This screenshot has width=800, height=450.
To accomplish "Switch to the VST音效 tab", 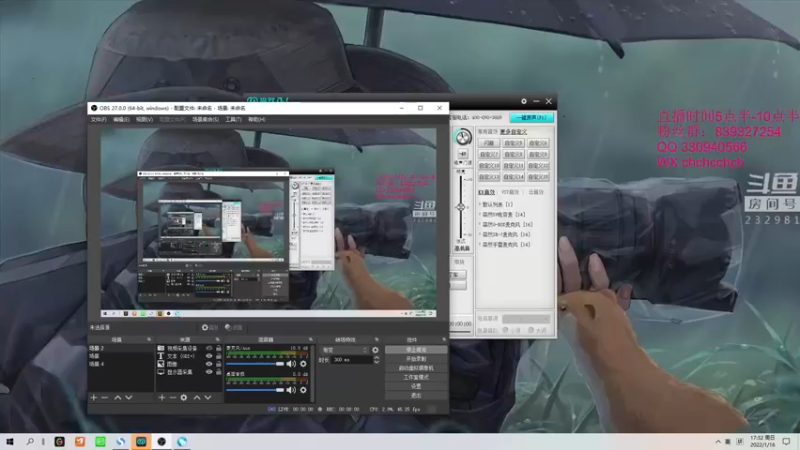I will tap(510, 192).
